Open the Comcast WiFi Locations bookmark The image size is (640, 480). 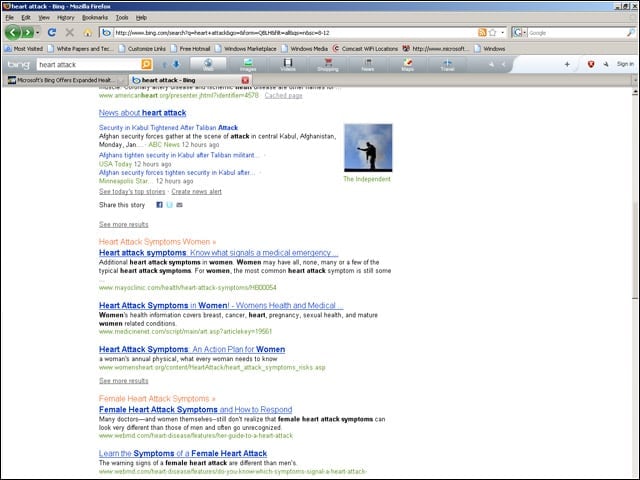click(x=365, y=49)
